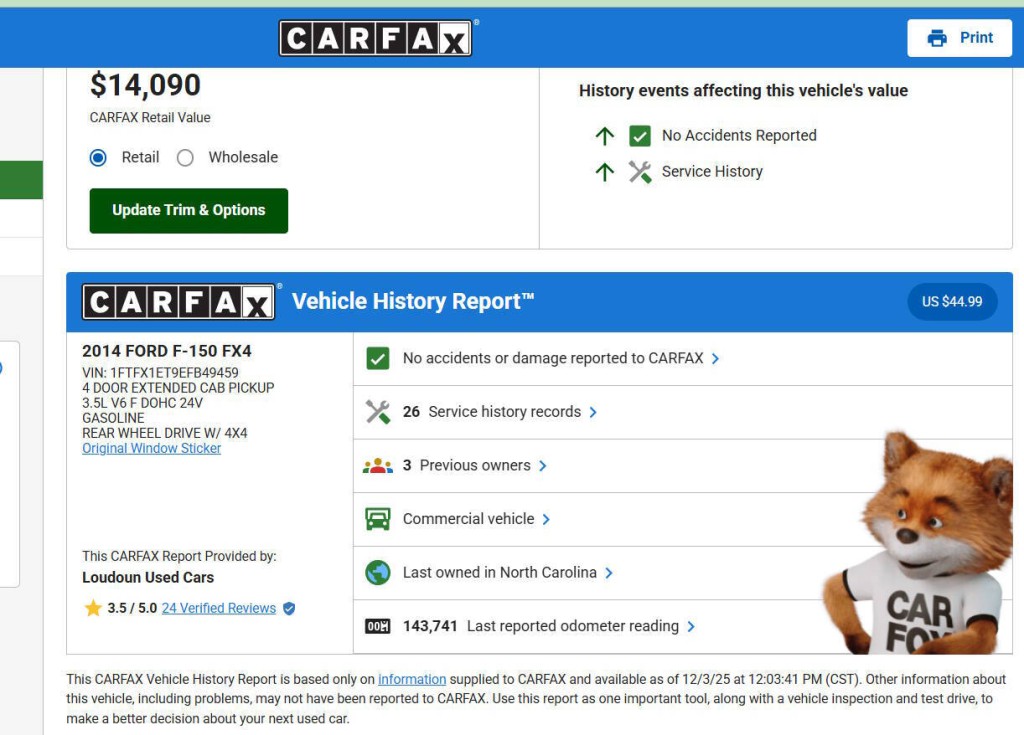This screenshot has width=1024, height=735.
Task: Click the CARFAX logo in the top banner
Action: click(376, 37)
